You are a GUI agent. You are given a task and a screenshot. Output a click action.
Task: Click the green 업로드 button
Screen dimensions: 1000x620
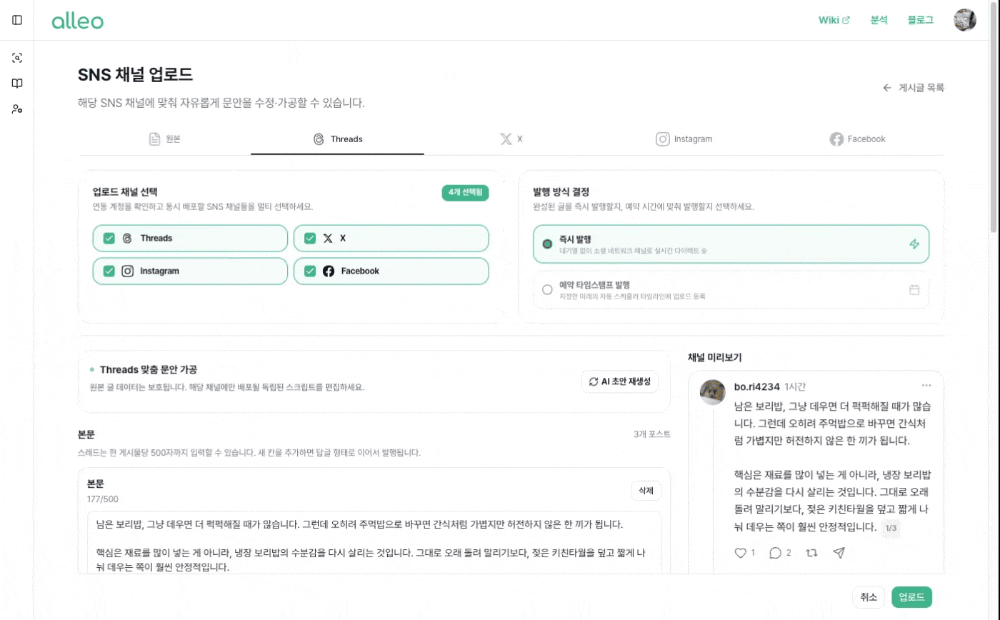[911, 597]
